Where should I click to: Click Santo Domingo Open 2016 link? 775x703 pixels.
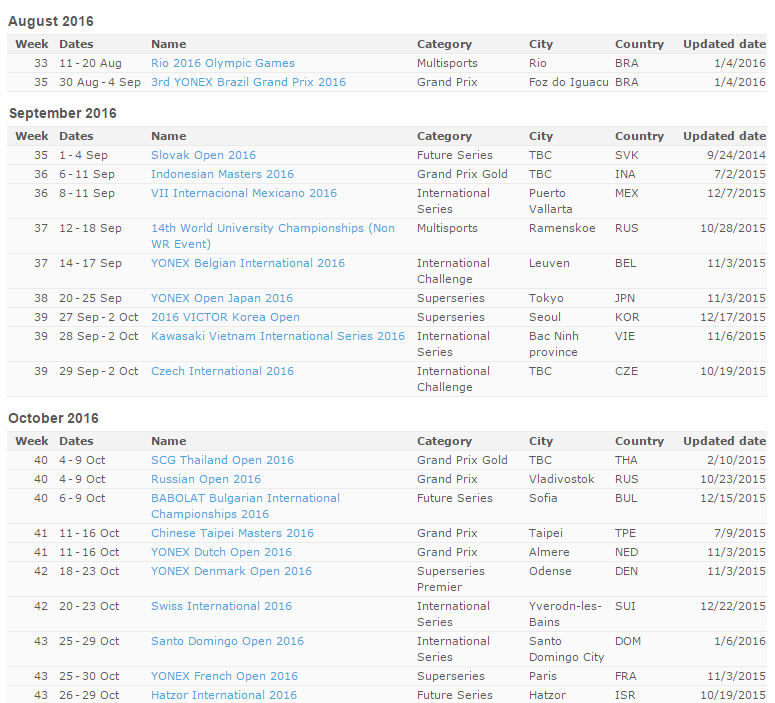tap(227, 641)
